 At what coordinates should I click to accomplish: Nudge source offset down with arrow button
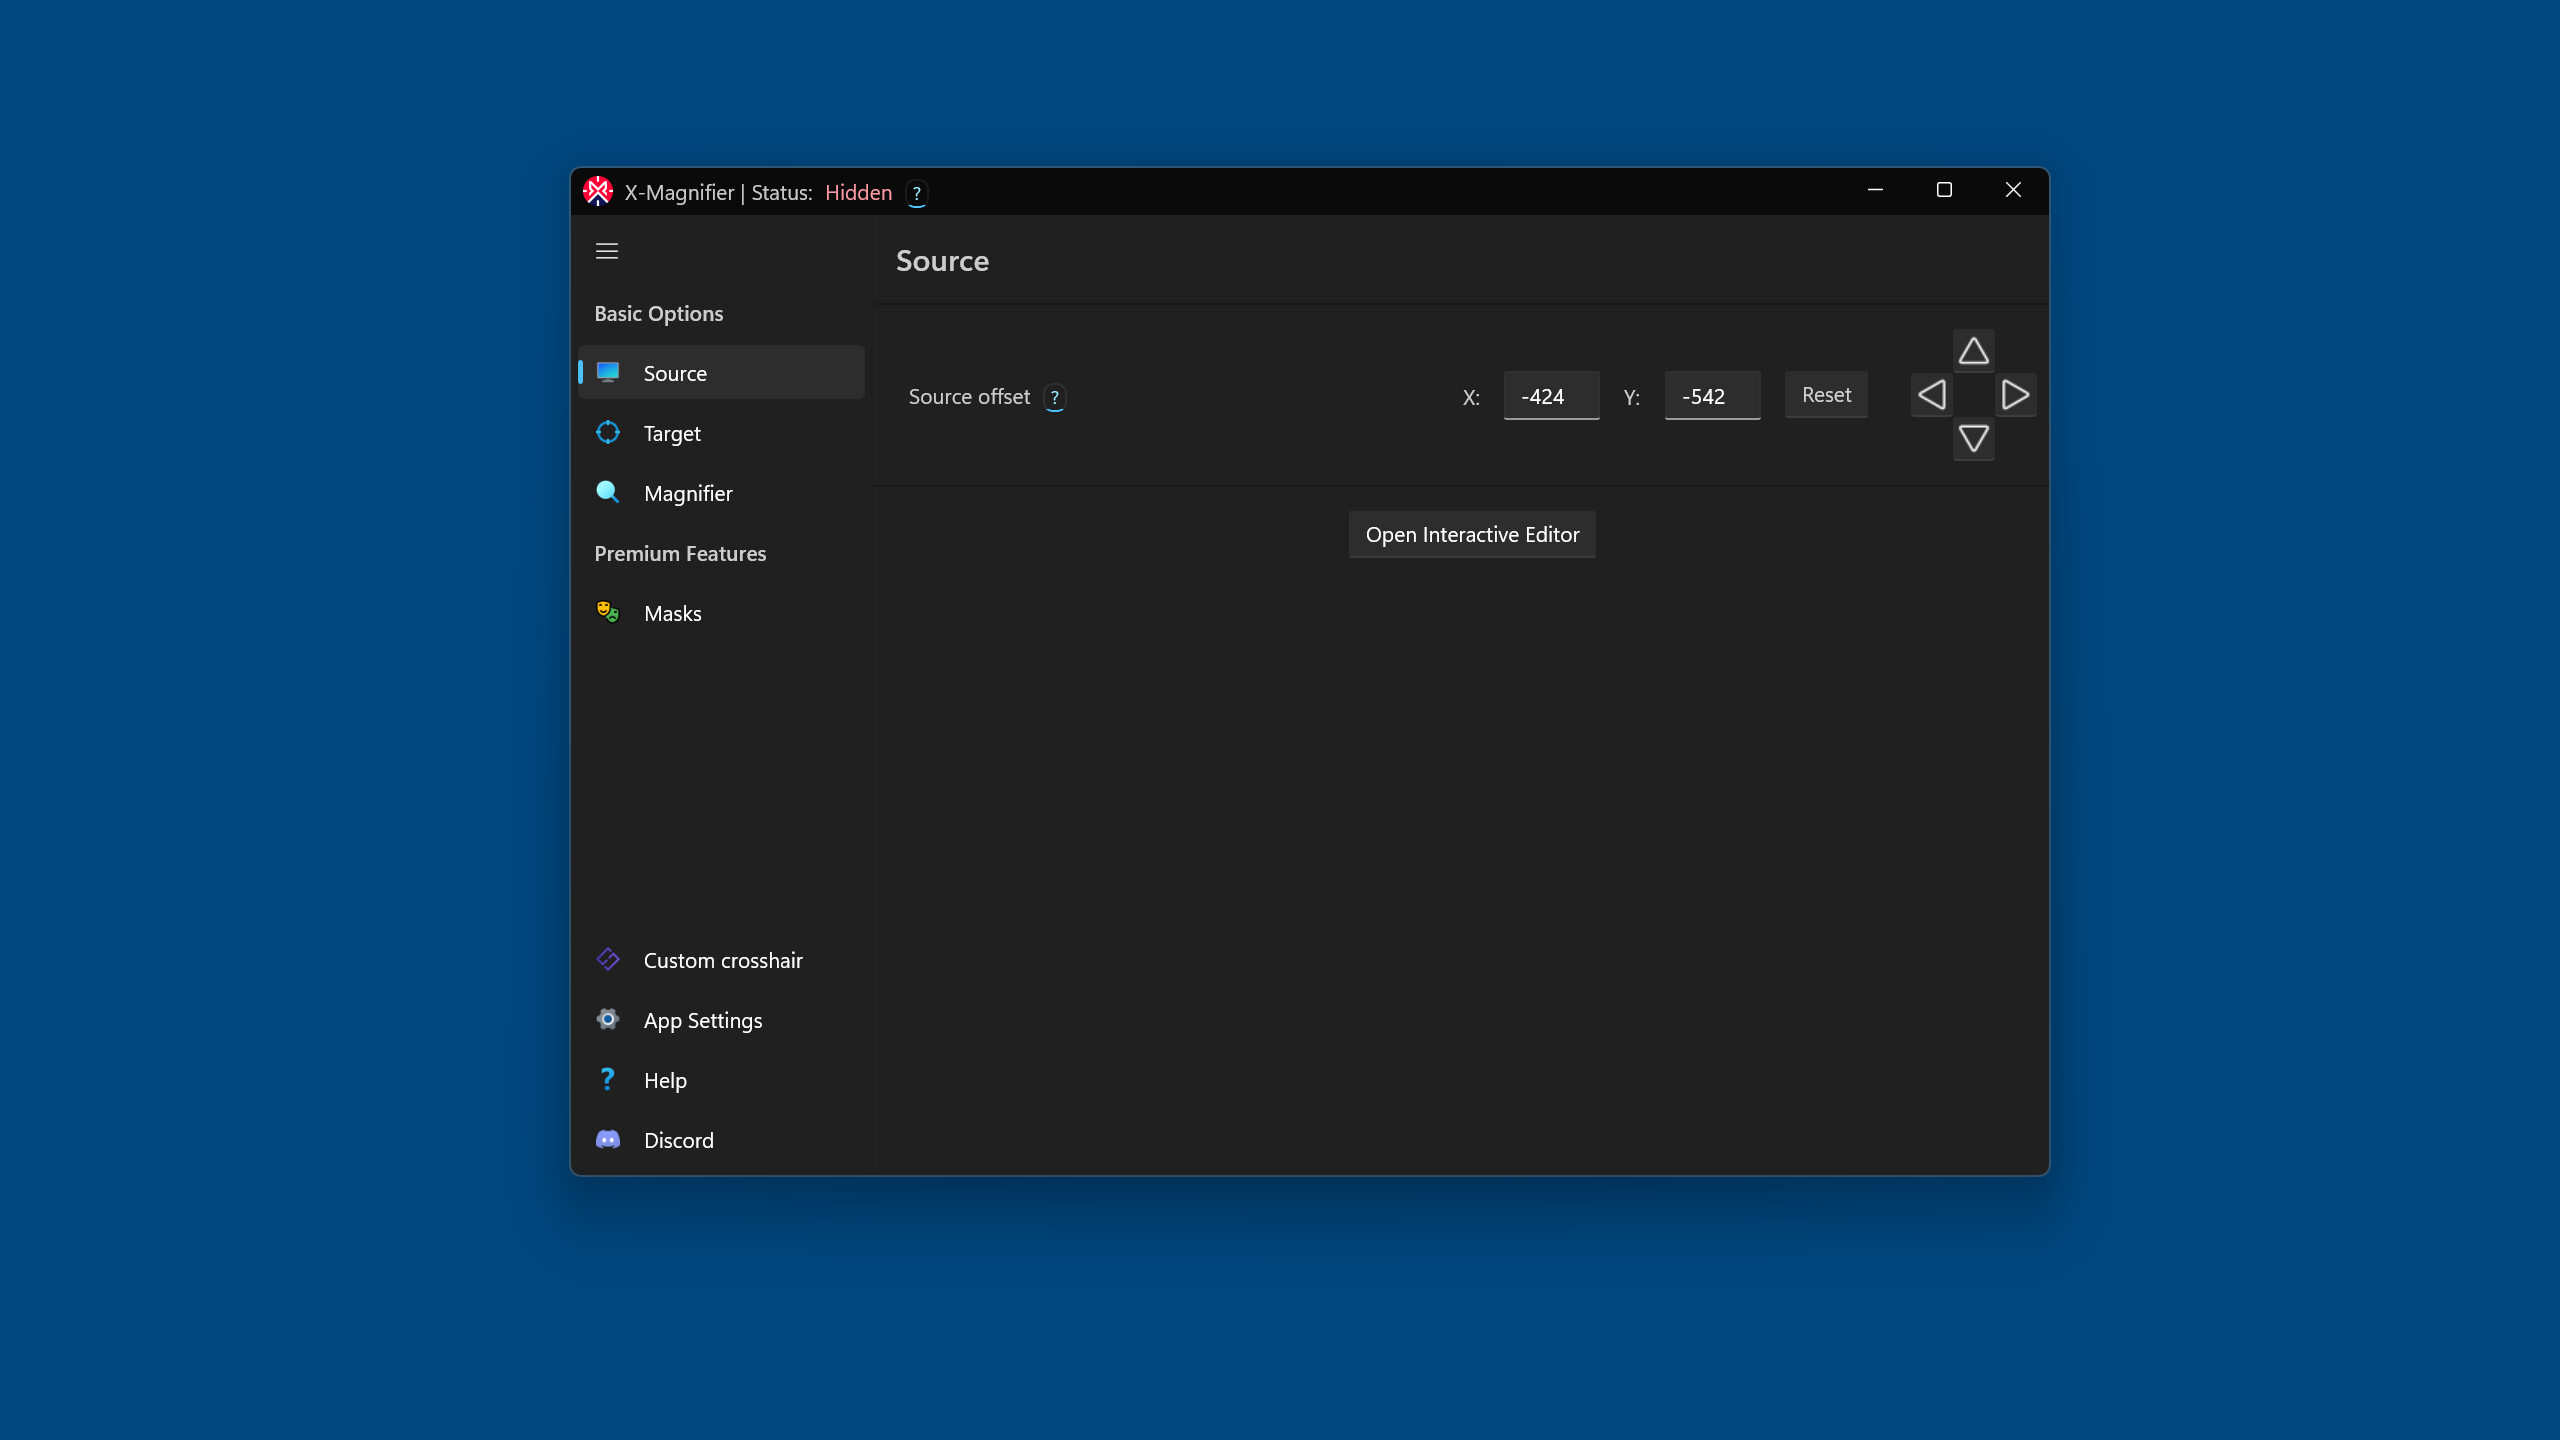1973,438
